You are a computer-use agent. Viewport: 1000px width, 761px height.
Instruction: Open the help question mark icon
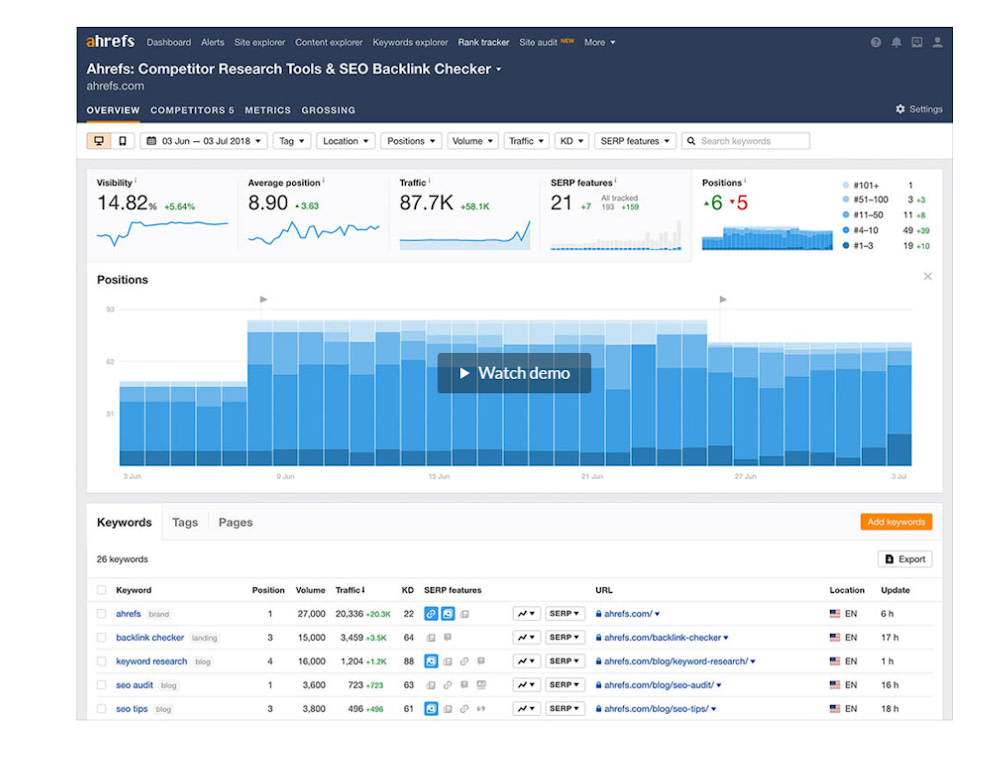(x=876, y=43)
